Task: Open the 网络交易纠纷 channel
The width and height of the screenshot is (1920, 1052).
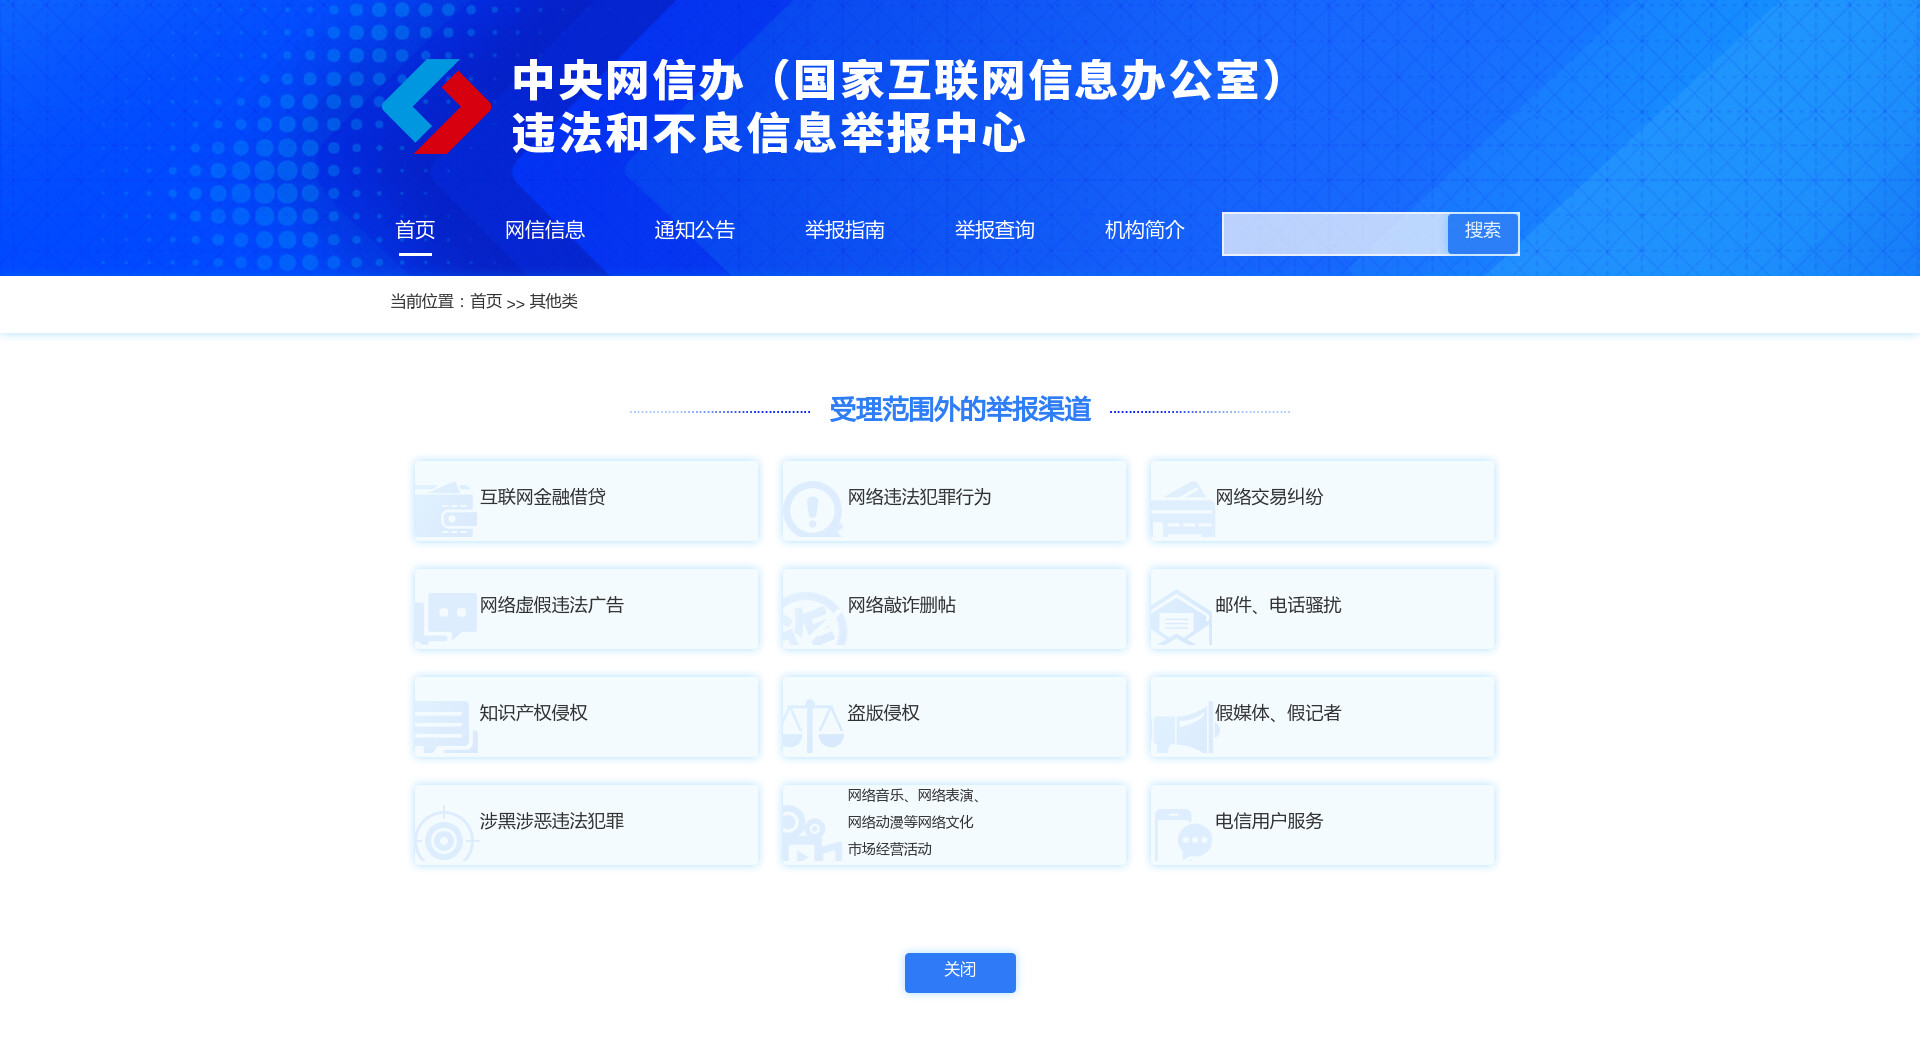Action: 1322,500
